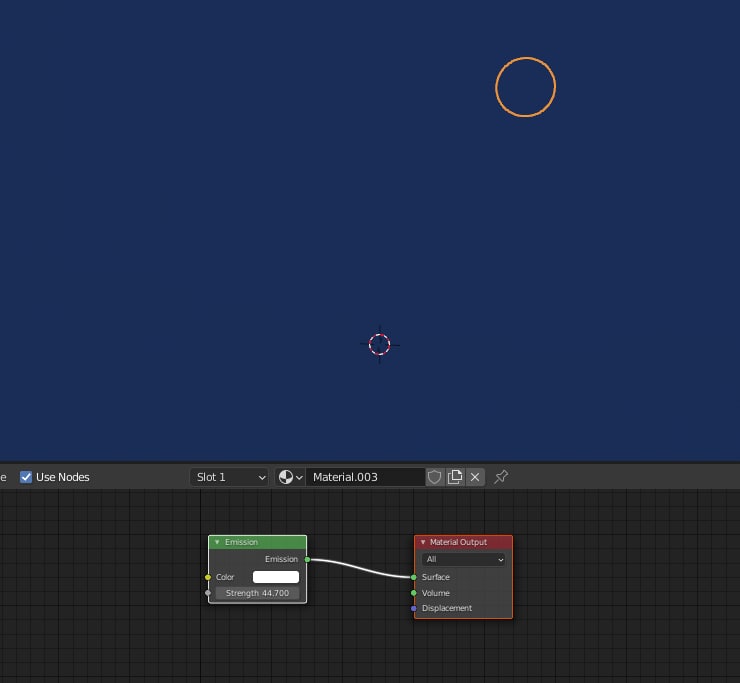Screen dimensions: 740x683
Task: Open the Slot 1 dropdown
Action: tap(229, 477)
